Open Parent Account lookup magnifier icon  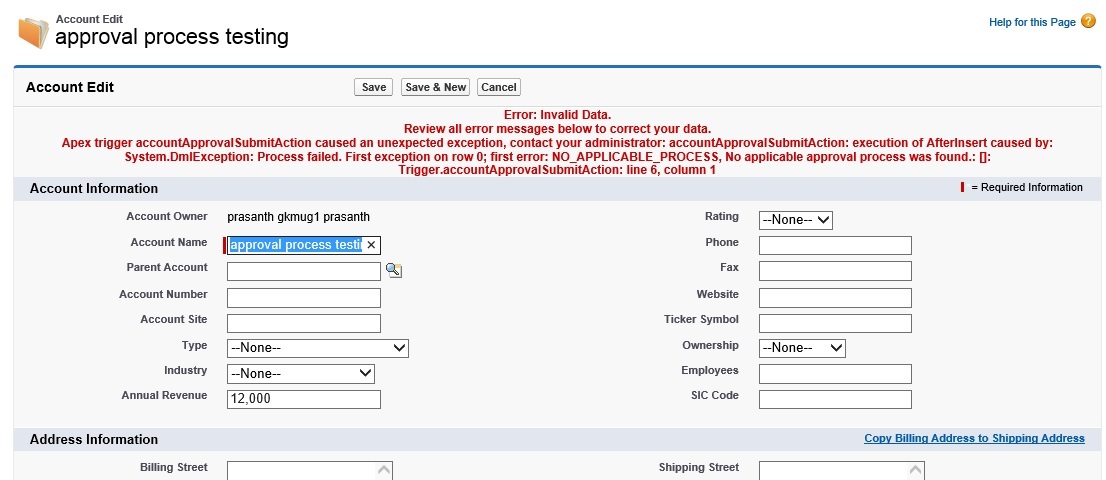[394, 270]
